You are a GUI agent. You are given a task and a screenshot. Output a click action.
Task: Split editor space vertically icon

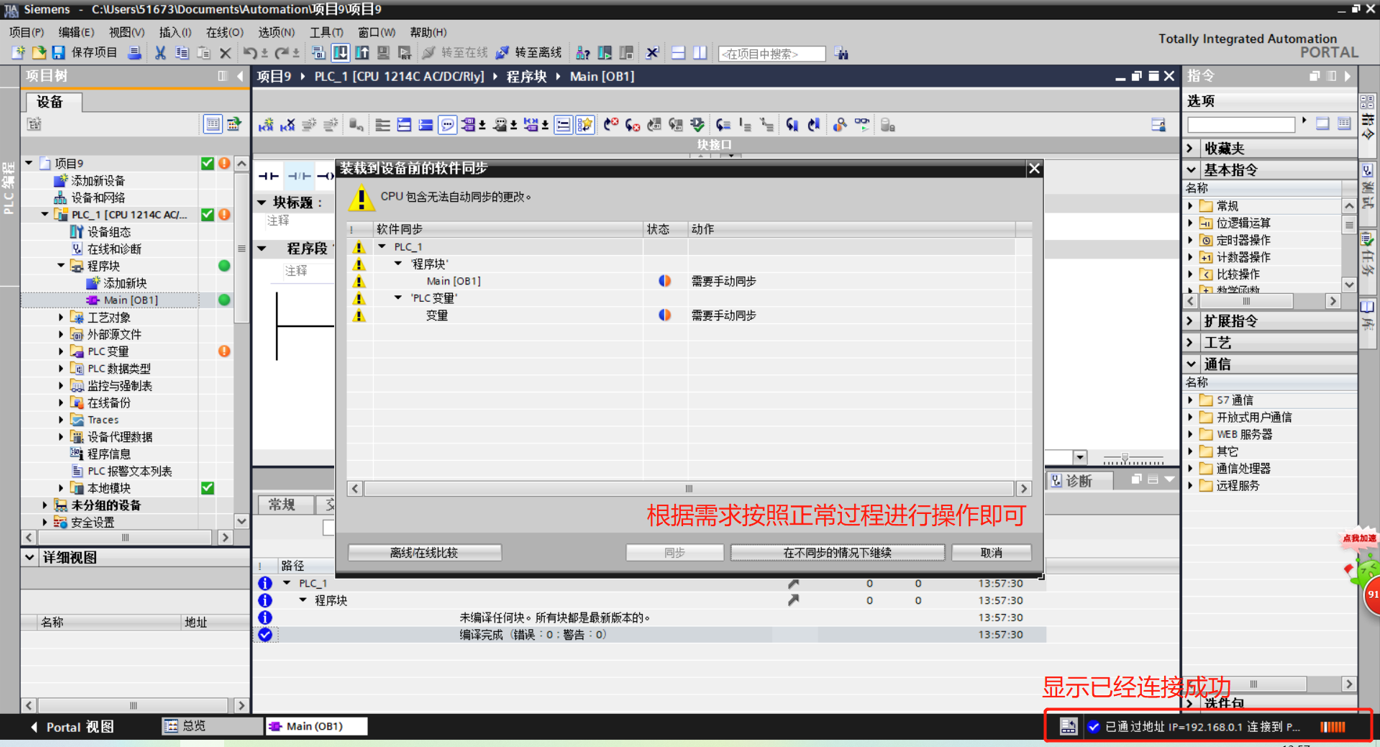pyautogui.click(x=700, y=53)
